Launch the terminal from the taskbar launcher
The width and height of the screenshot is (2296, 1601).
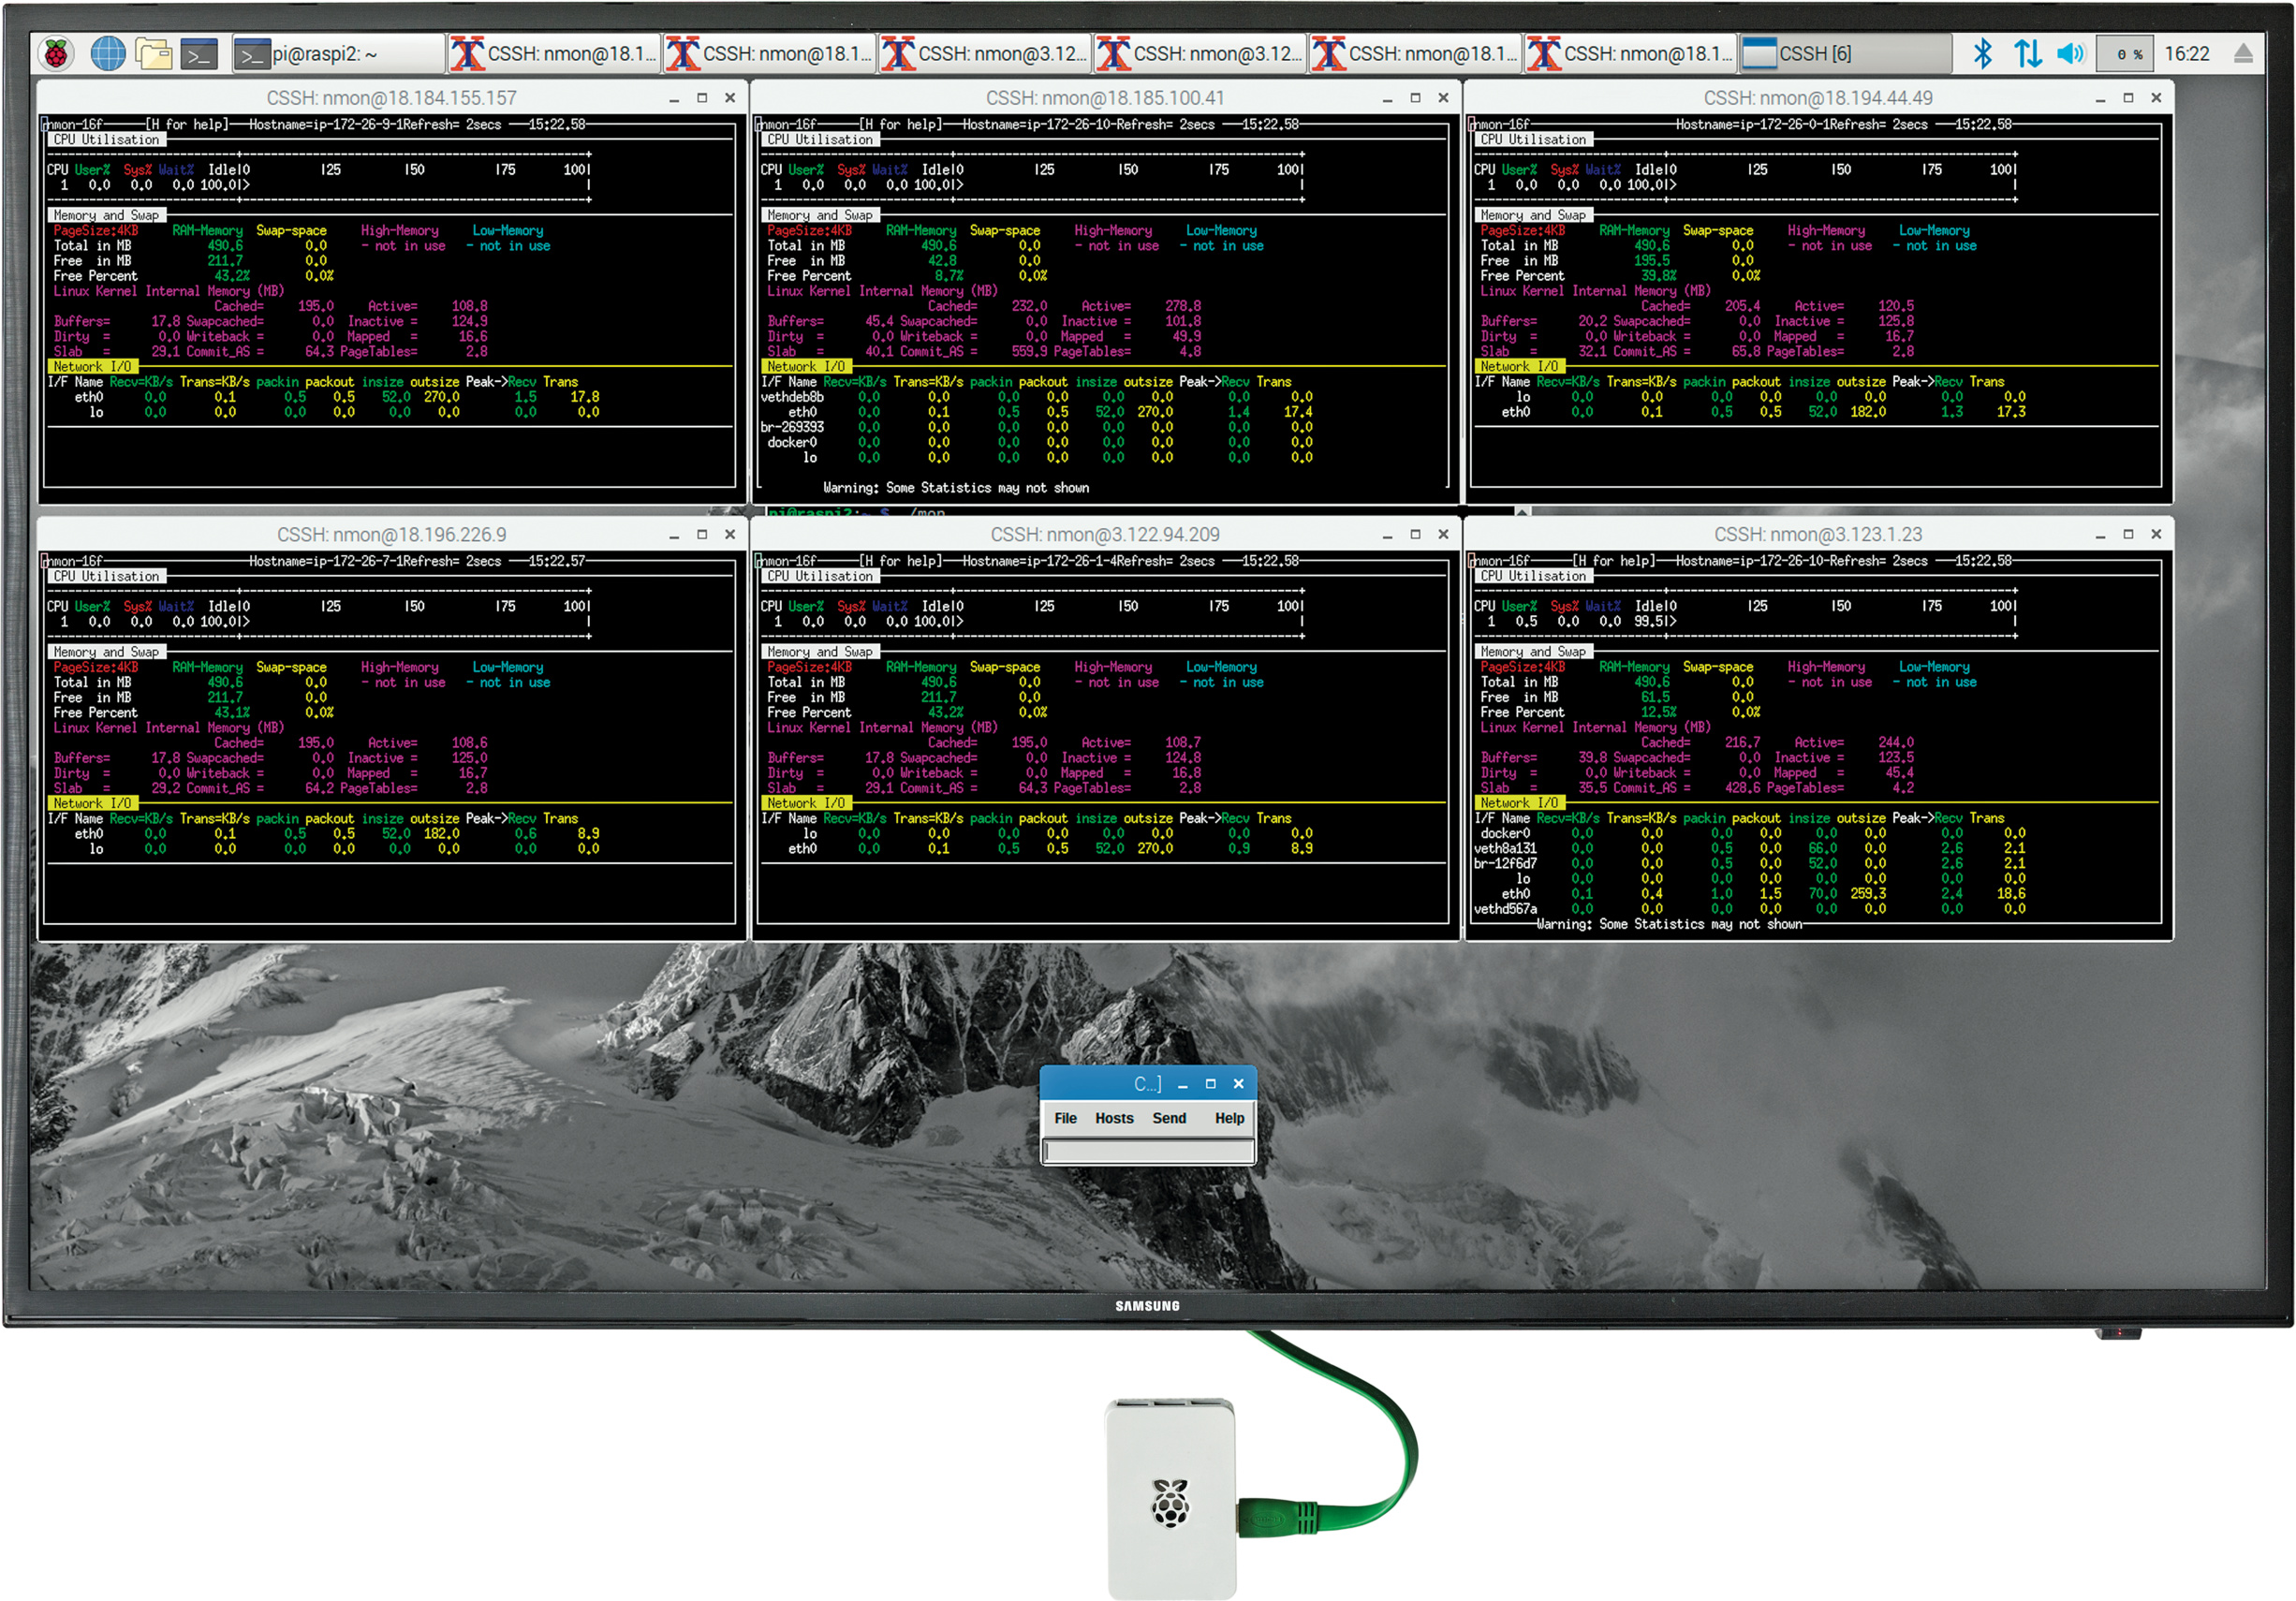199,54
